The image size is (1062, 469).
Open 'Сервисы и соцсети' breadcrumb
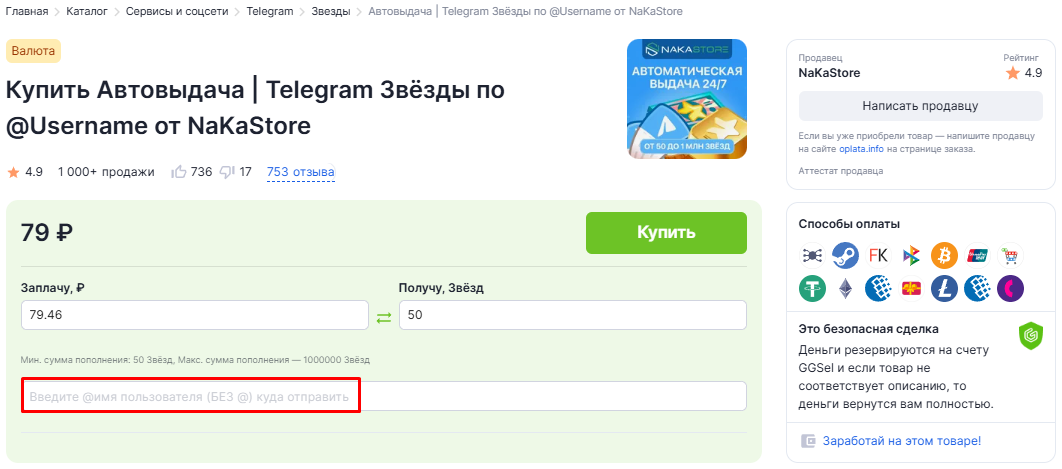(x=177, y=12)
